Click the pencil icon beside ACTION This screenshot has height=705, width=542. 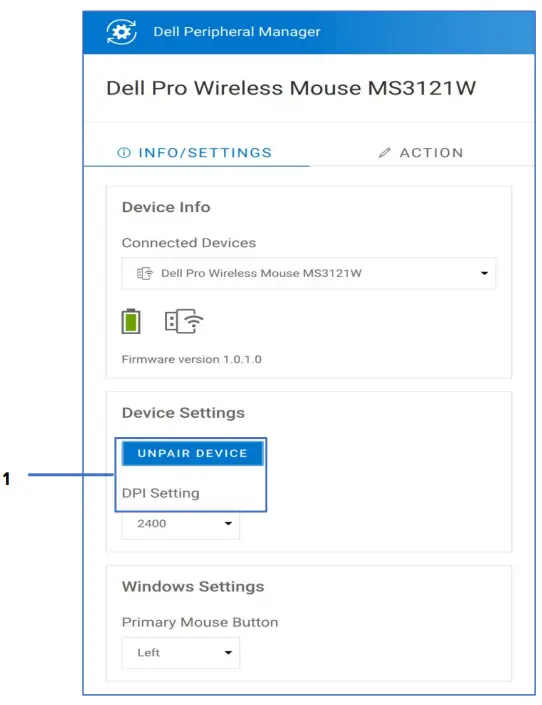385,153
